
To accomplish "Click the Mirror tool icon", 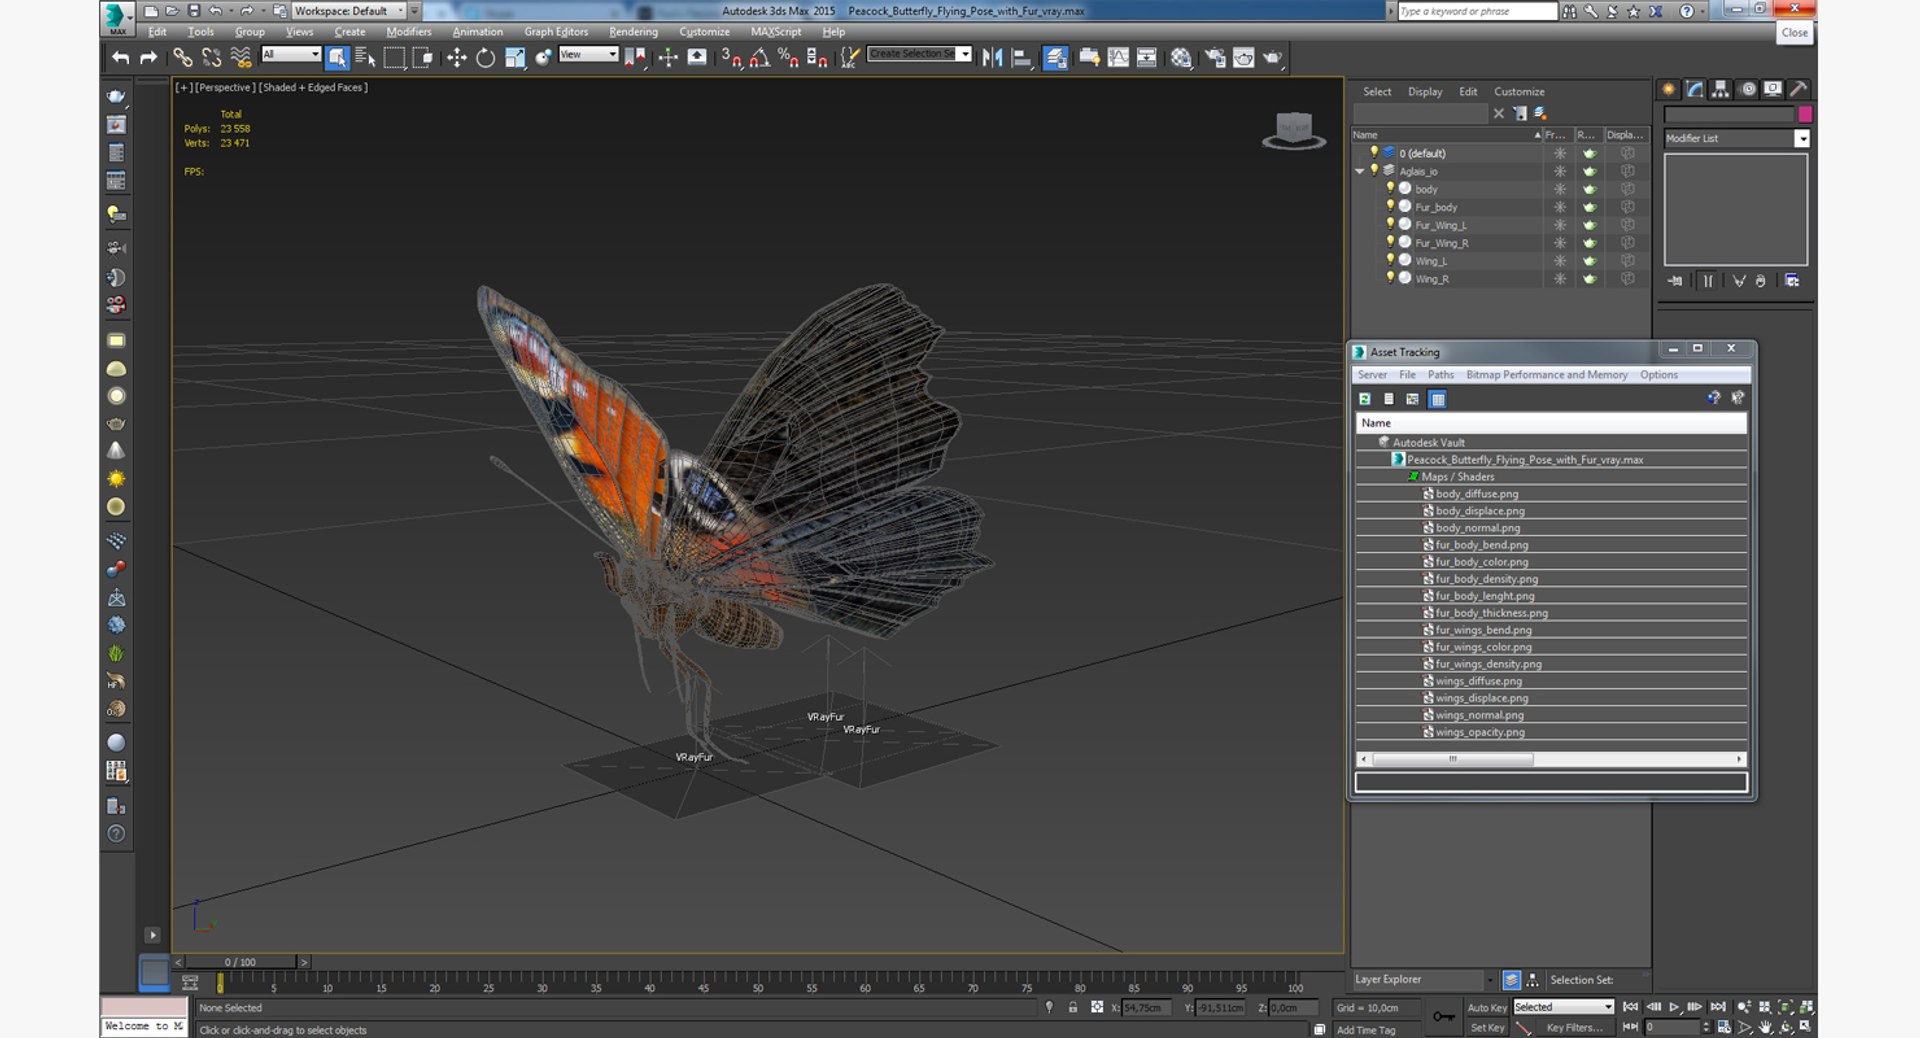I will [x=992, y=58].
